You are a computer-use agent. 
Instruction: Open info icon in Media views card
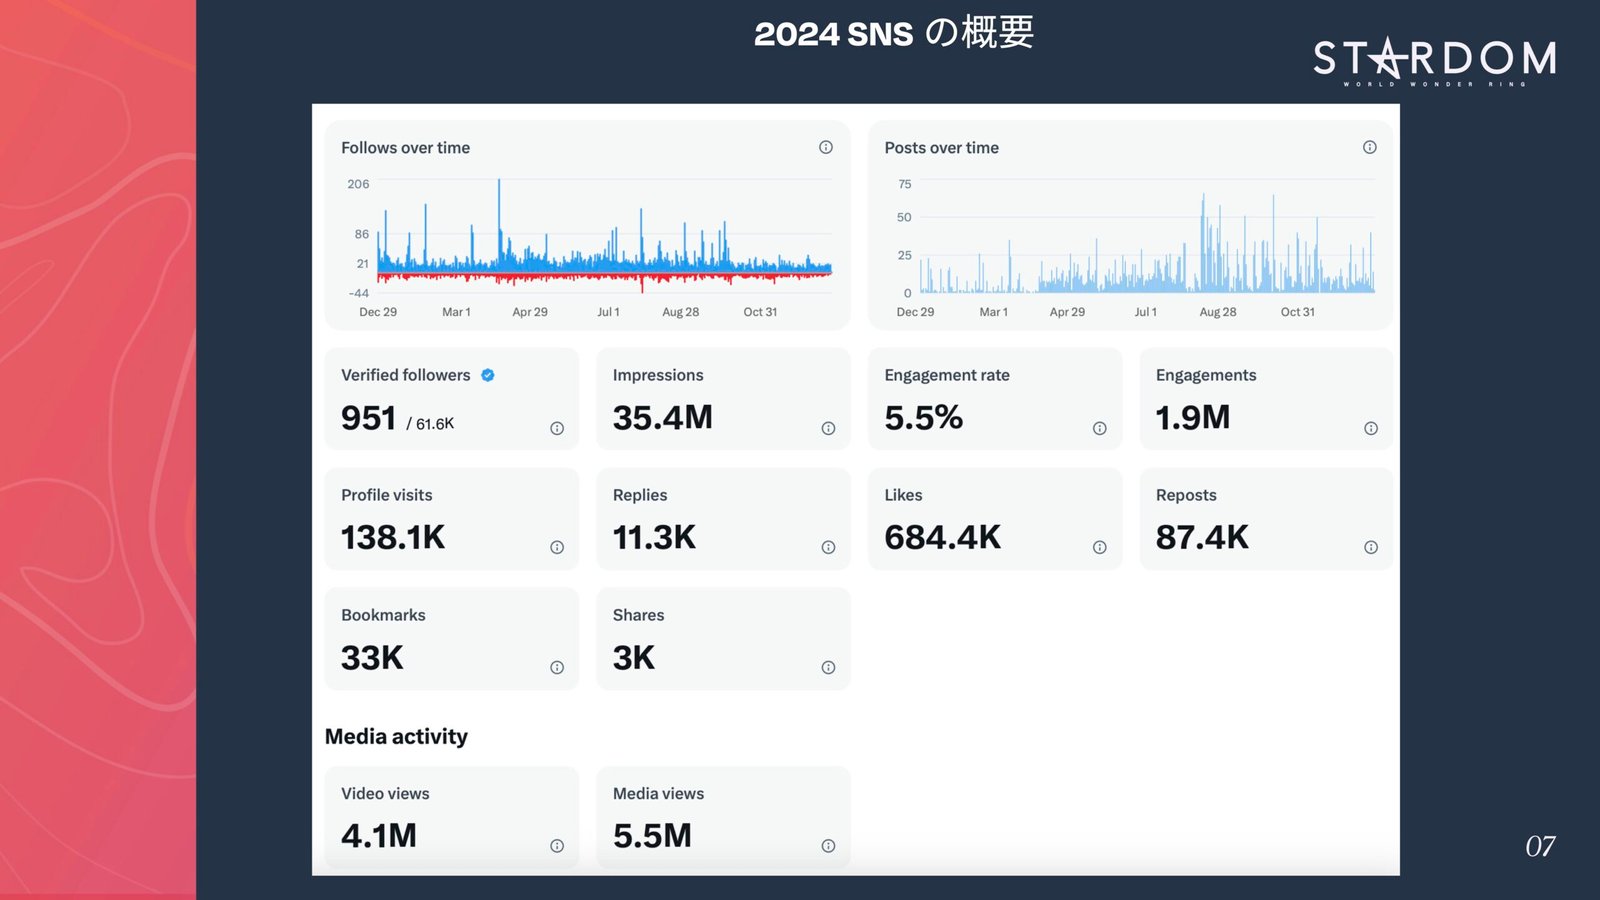tap(828, 846)
